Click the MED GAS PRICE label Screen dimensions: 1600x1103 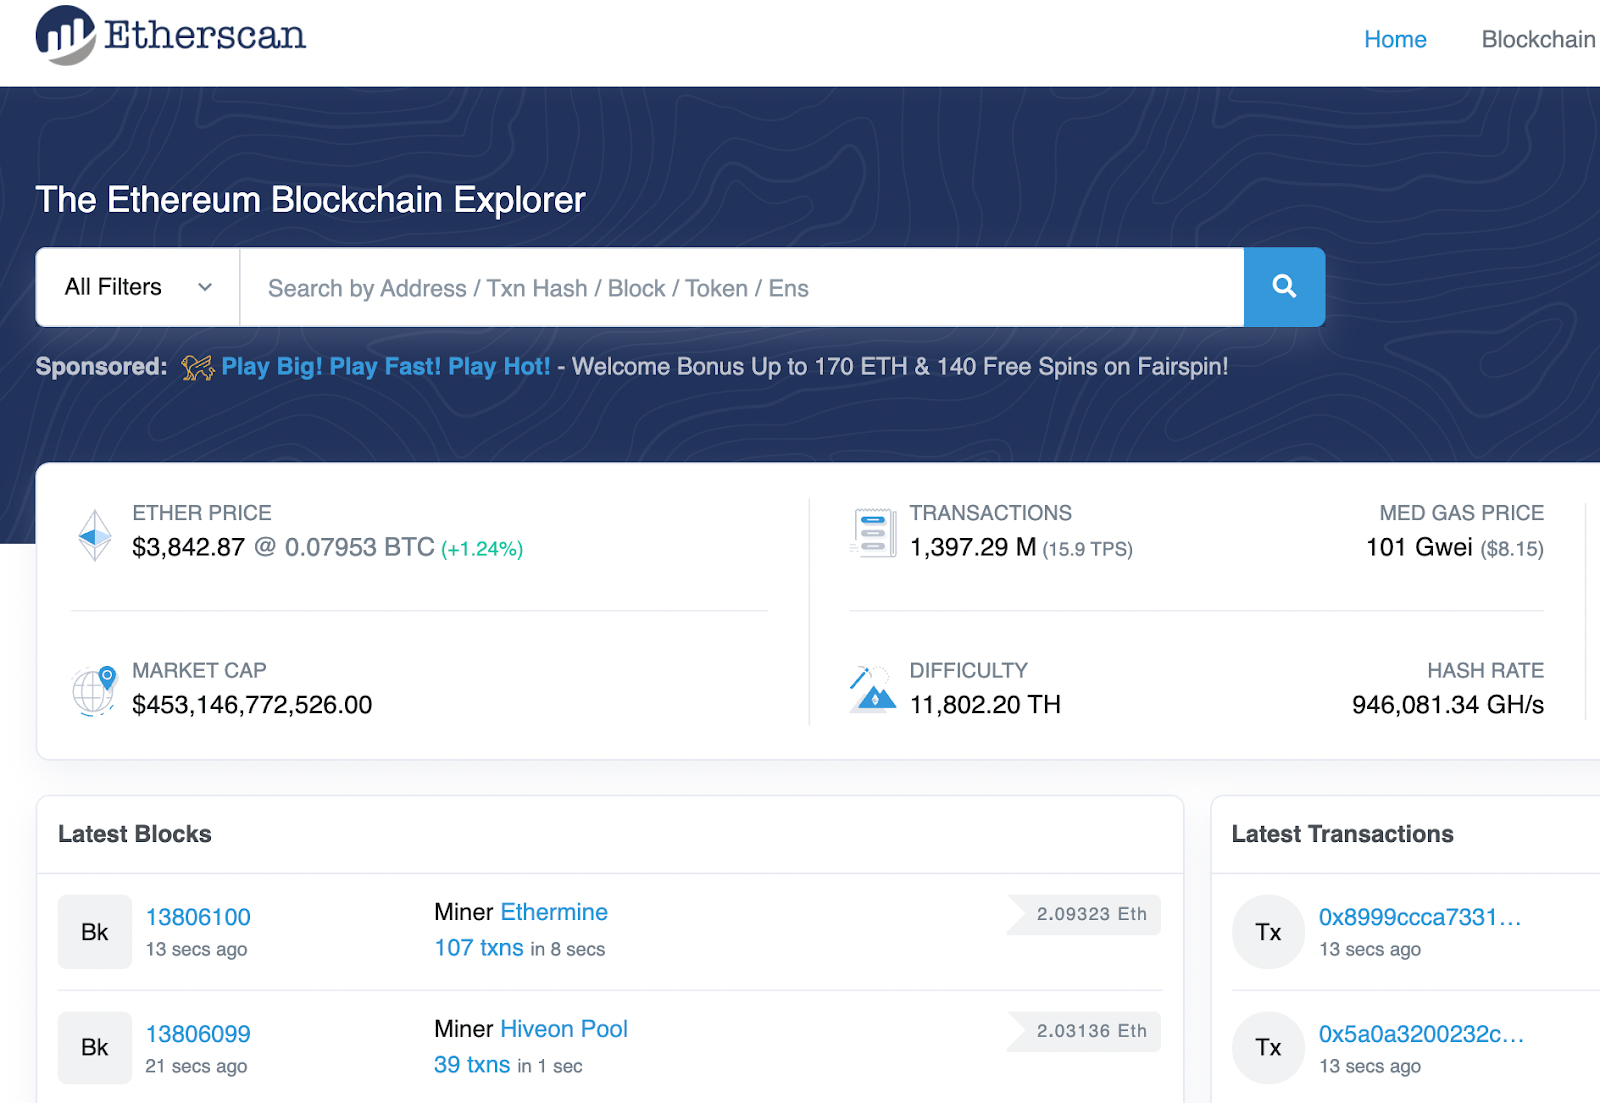pos(1462,513)
